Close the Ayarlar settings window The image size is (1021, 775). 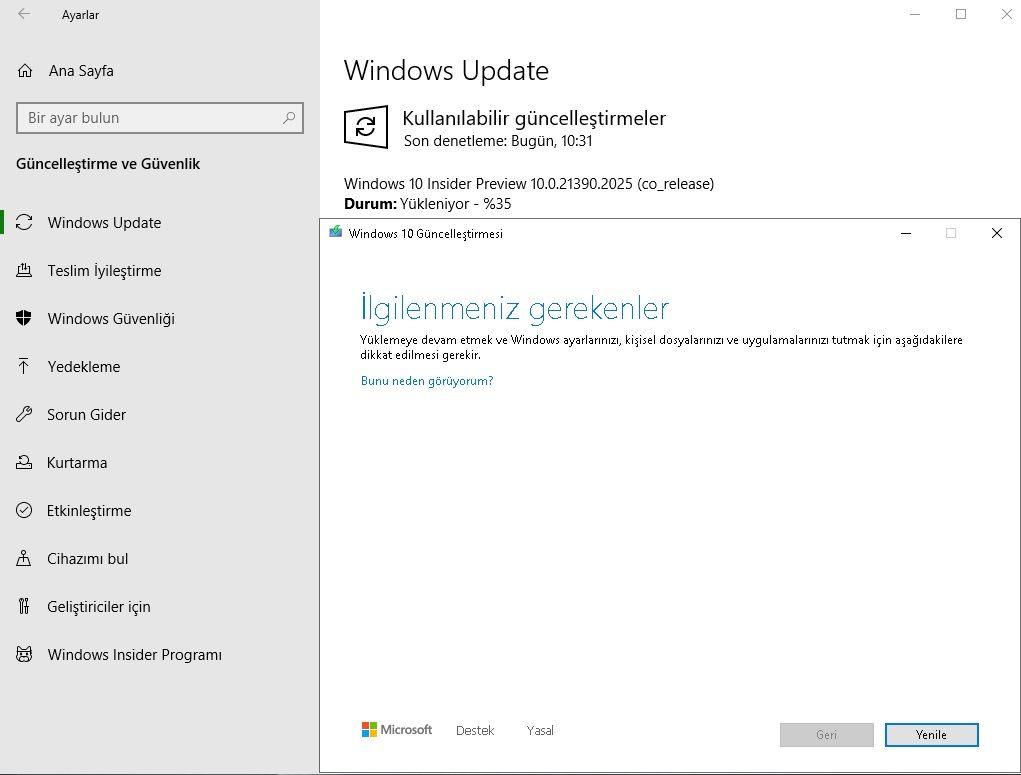pos(1006,14)
